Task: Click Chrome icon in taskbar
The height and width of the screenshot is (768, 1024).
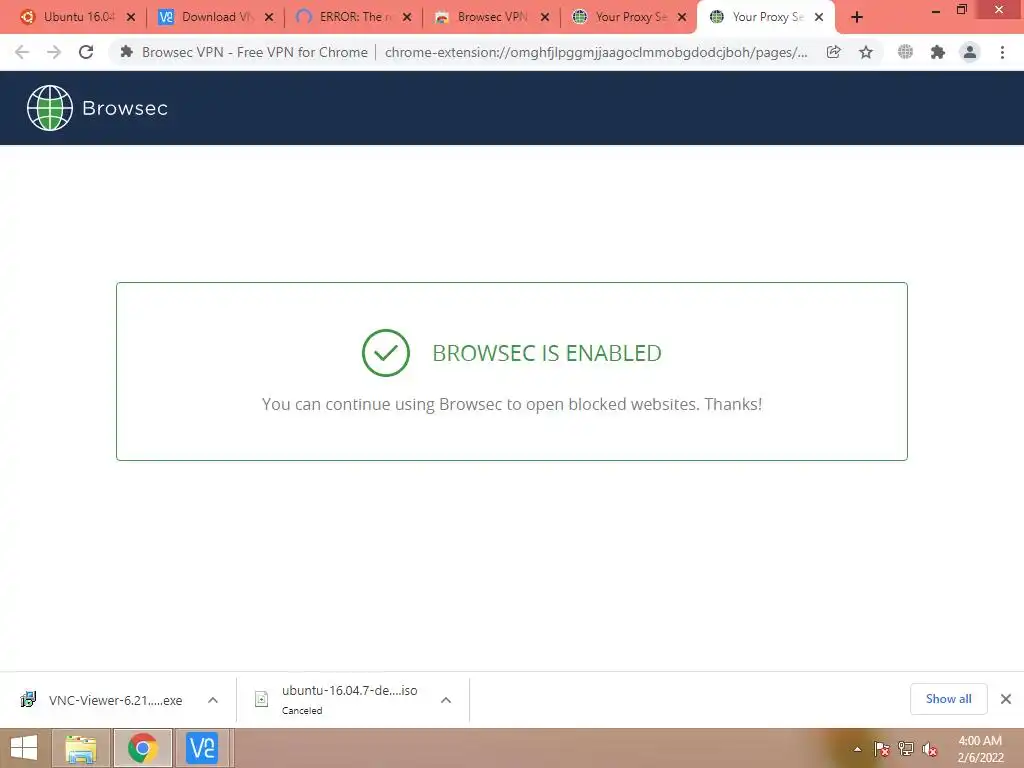Action: click(x=142, y=748)
